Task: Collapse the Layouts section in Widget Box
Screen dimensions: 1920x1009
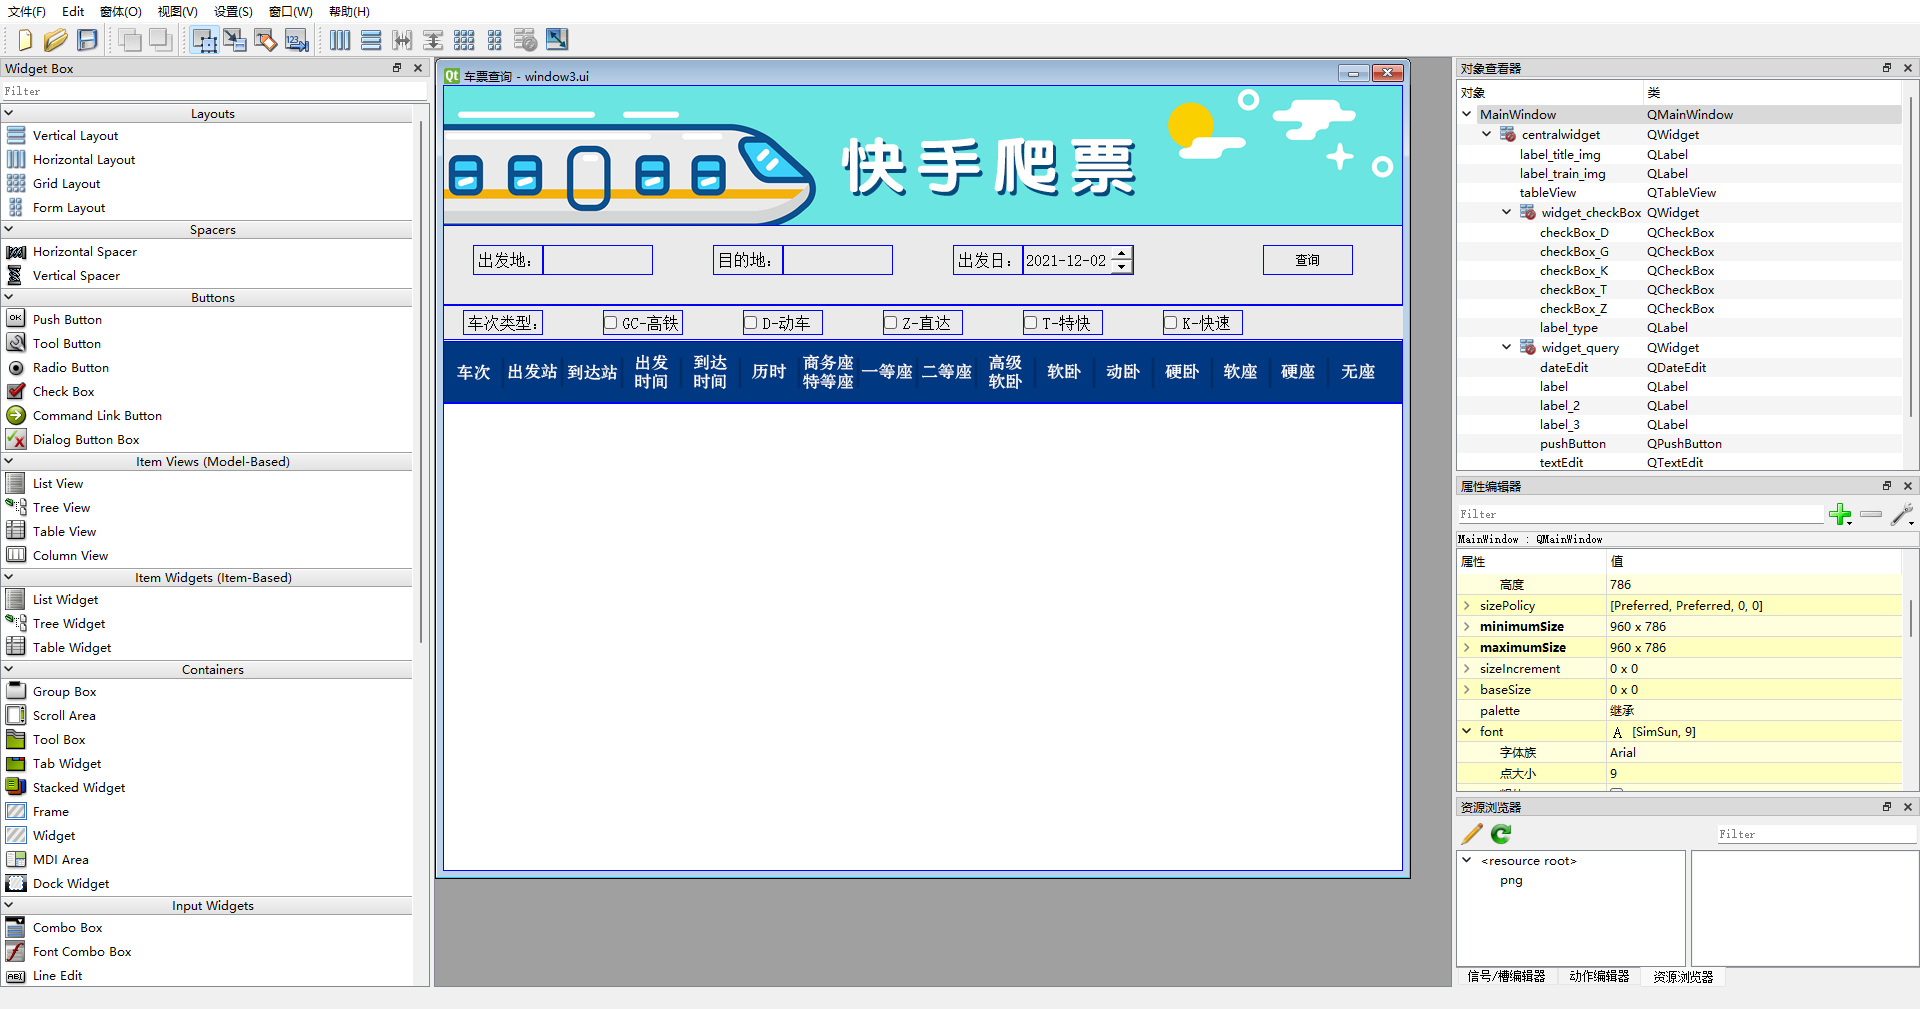Action: click(8, 113)
